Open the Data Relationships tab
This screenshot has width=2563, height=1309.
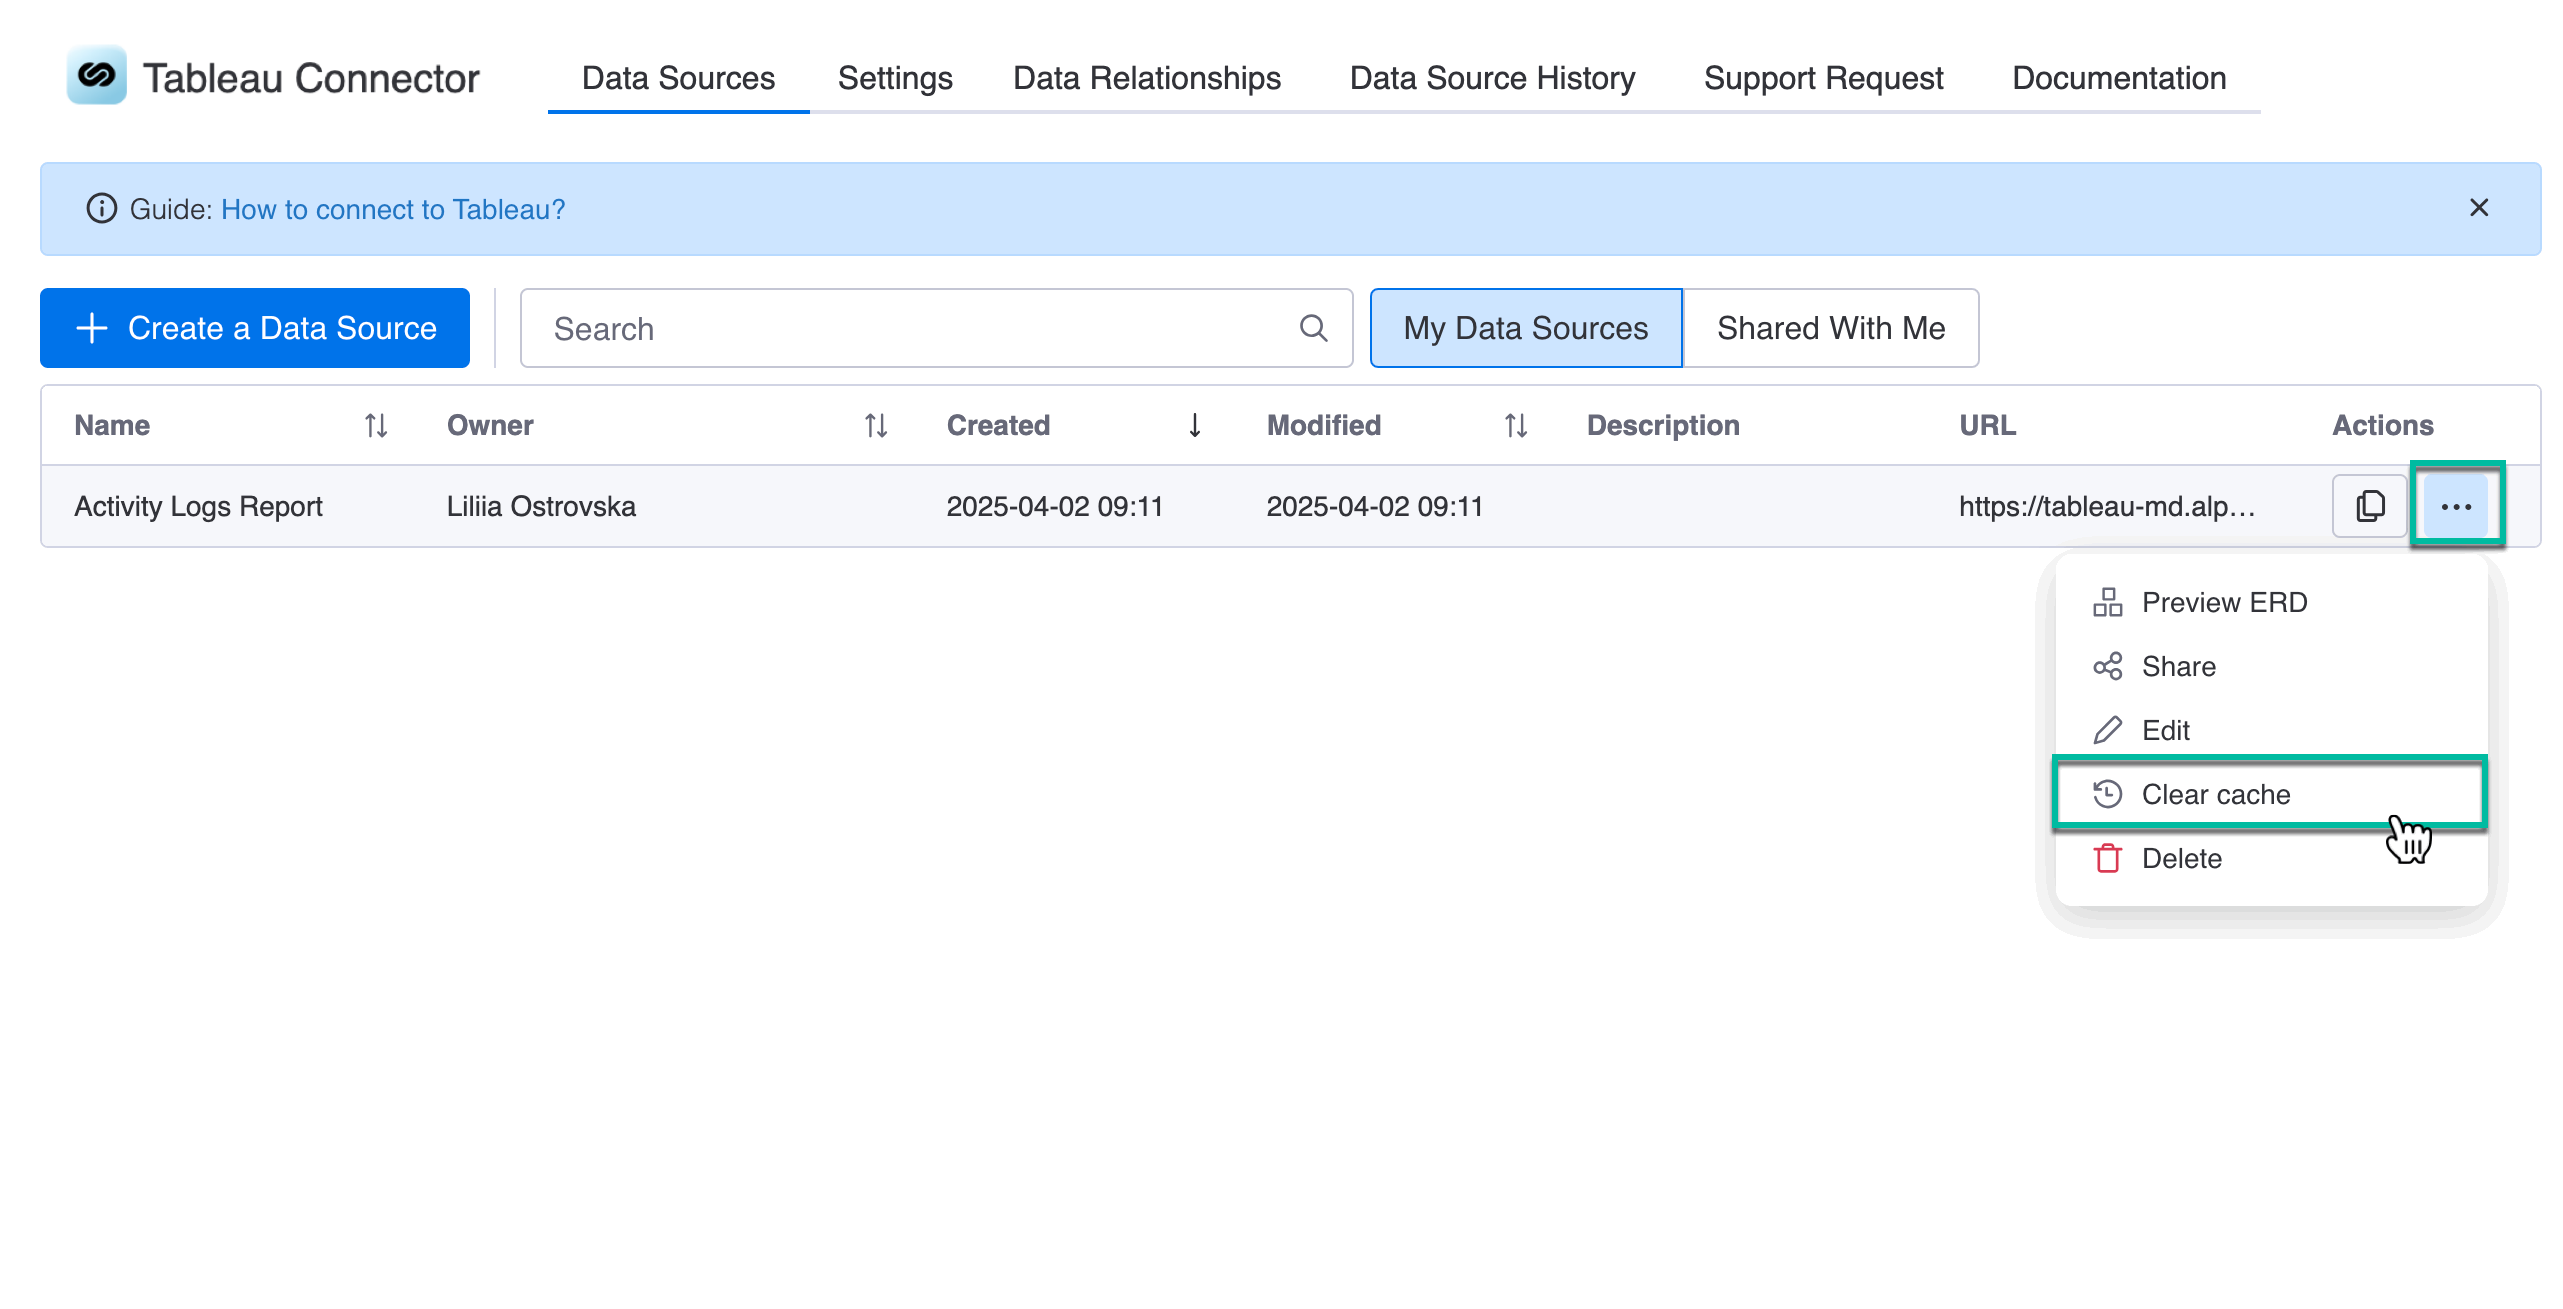point(1147,78)
